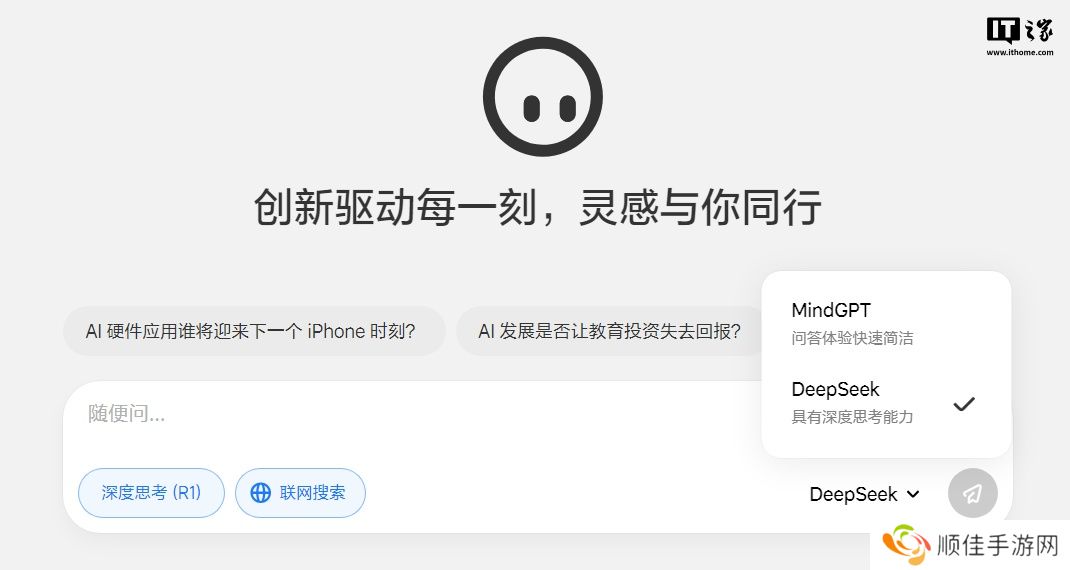Click the globe icon in 联网搜索

(x=261, y=493)
